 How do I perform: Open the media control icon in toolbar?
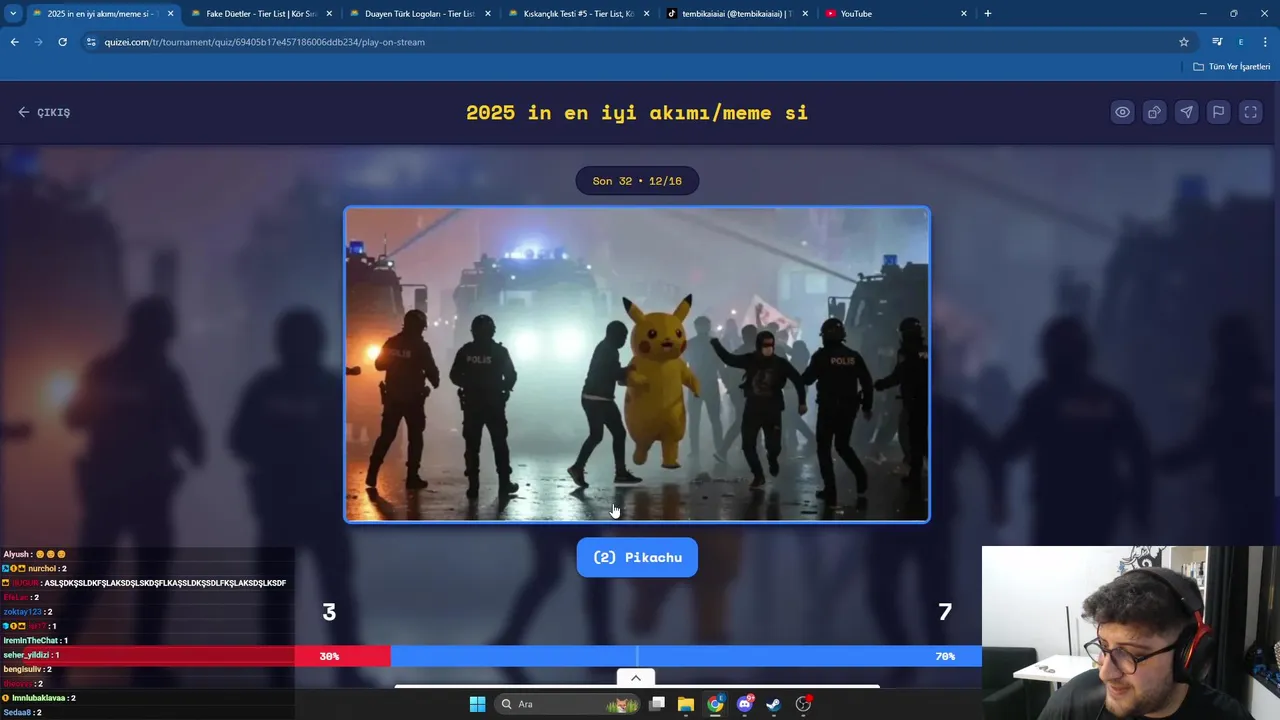[x=1217, y=42]
